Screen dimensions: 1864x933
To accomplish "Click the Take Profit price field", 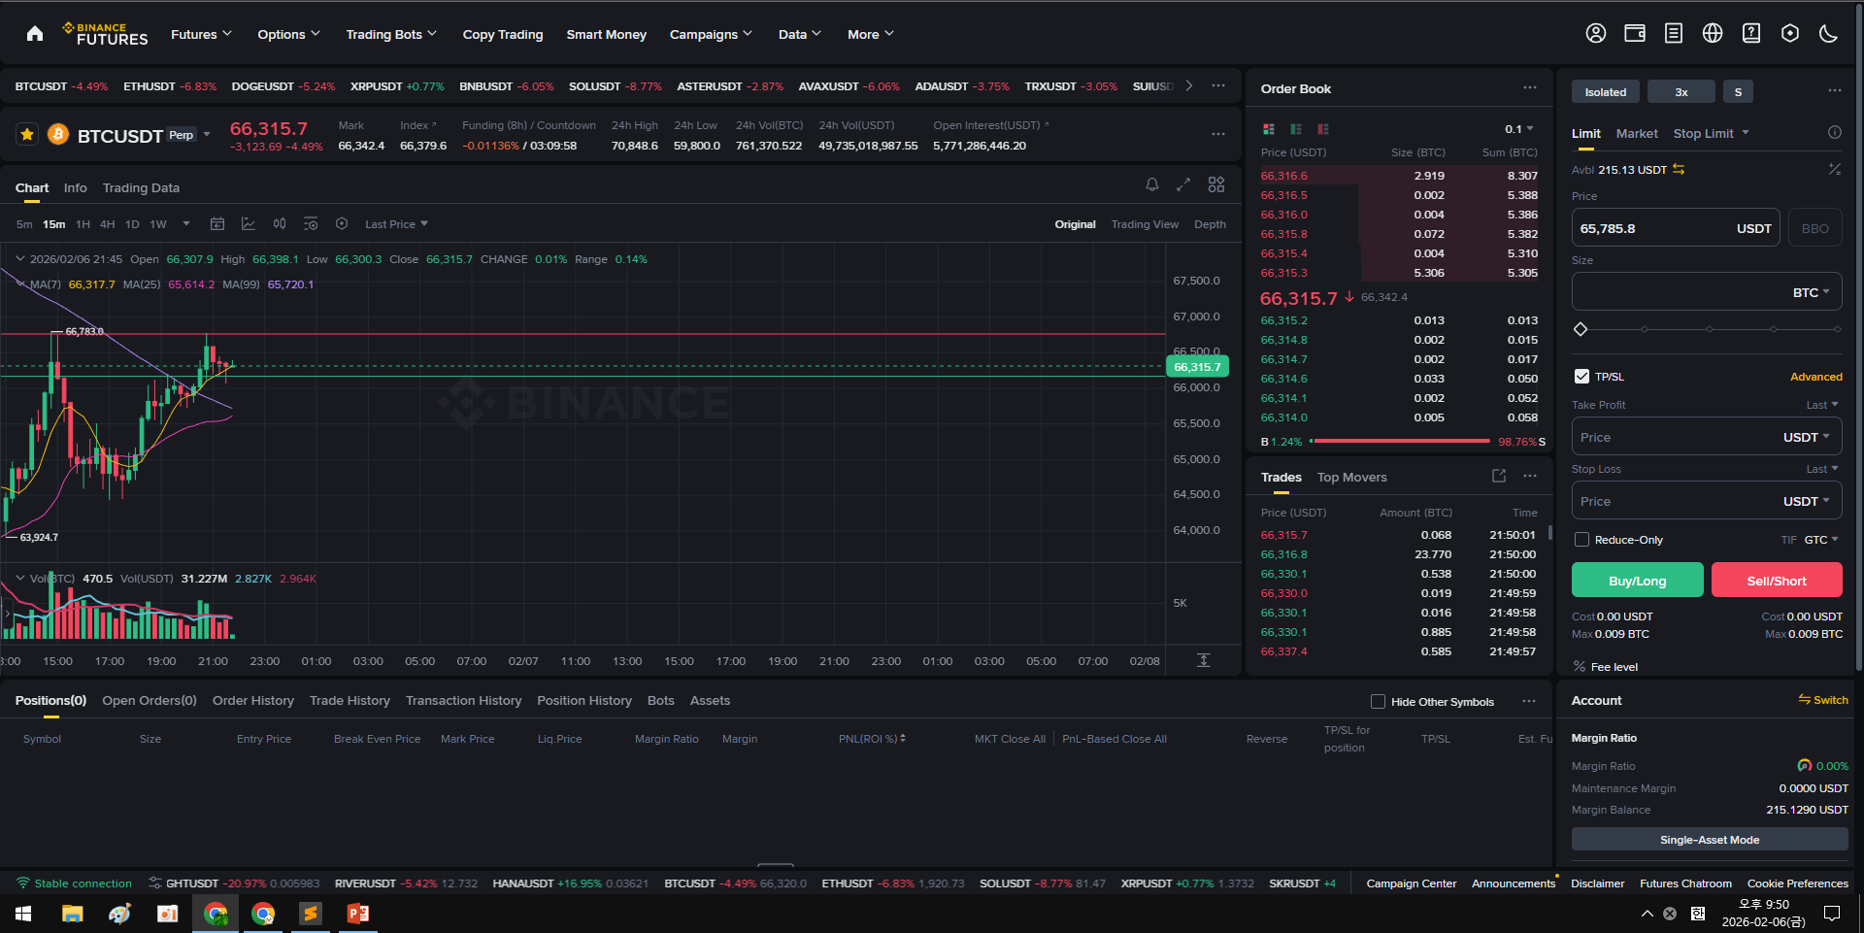I will 1706,437.
